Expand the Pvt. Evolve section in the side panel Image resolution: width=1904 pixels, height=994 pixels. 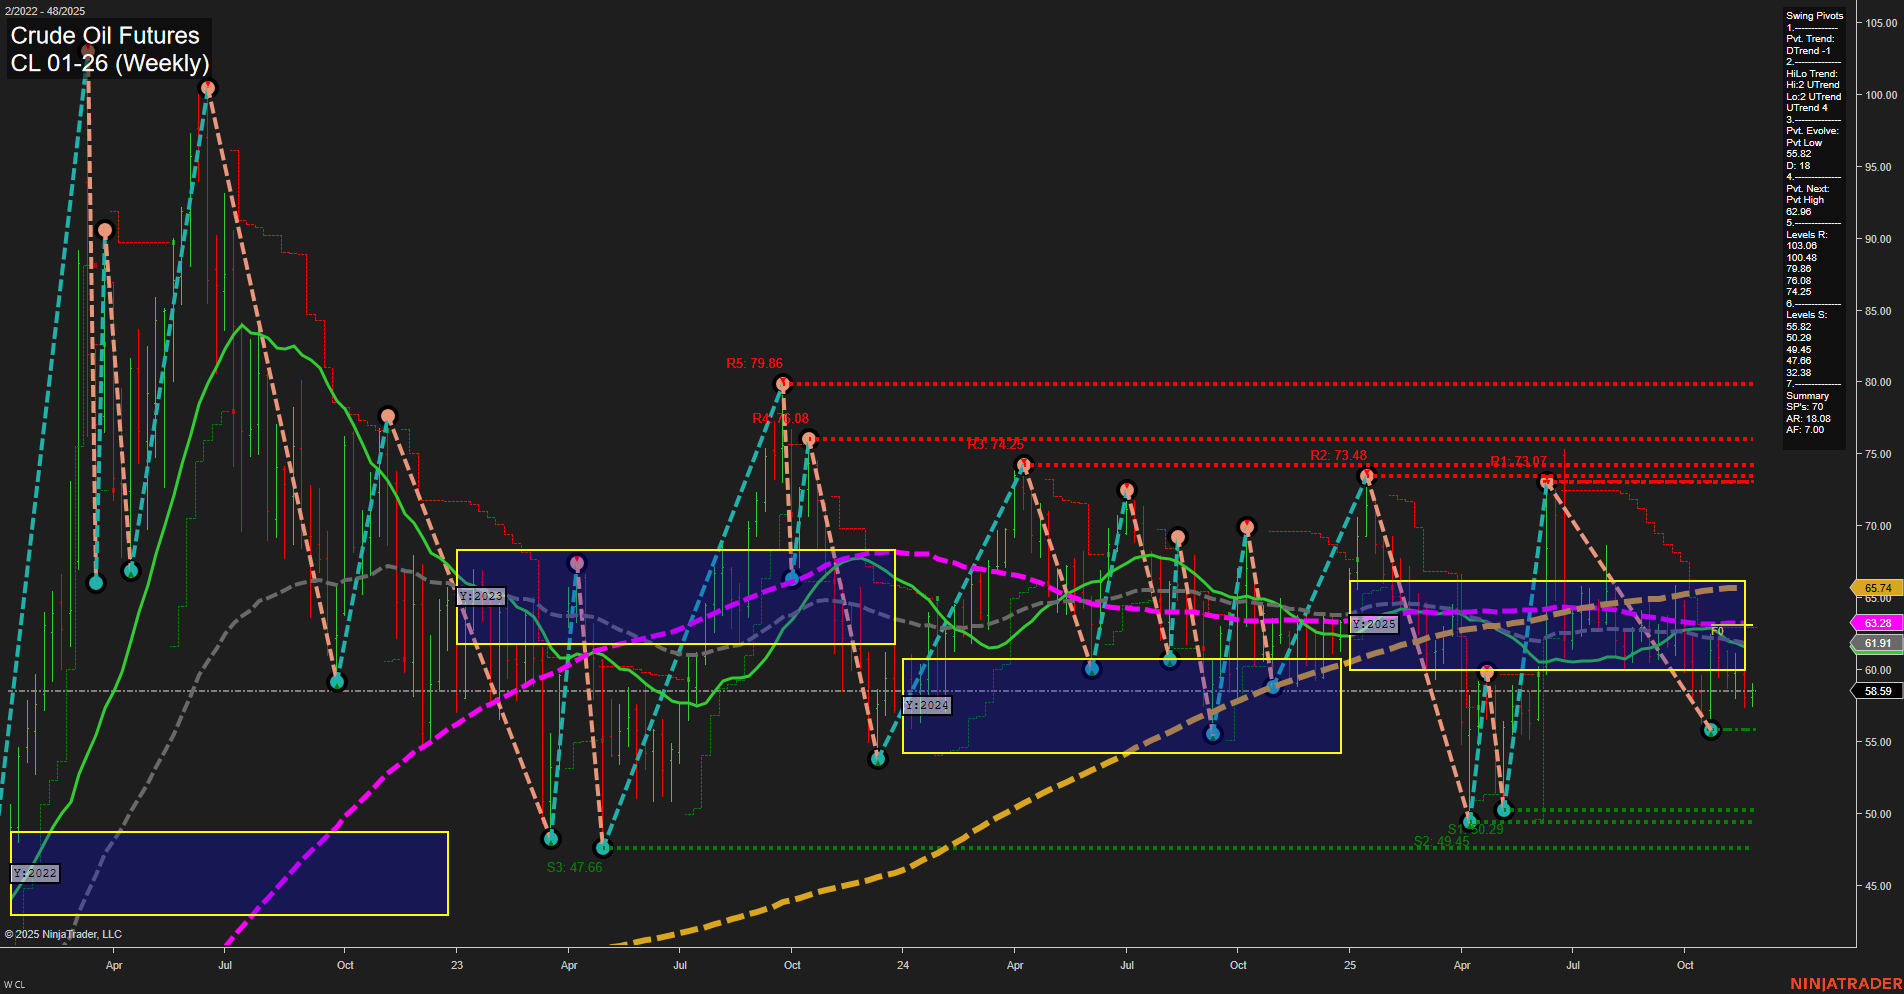point(1812,130)
